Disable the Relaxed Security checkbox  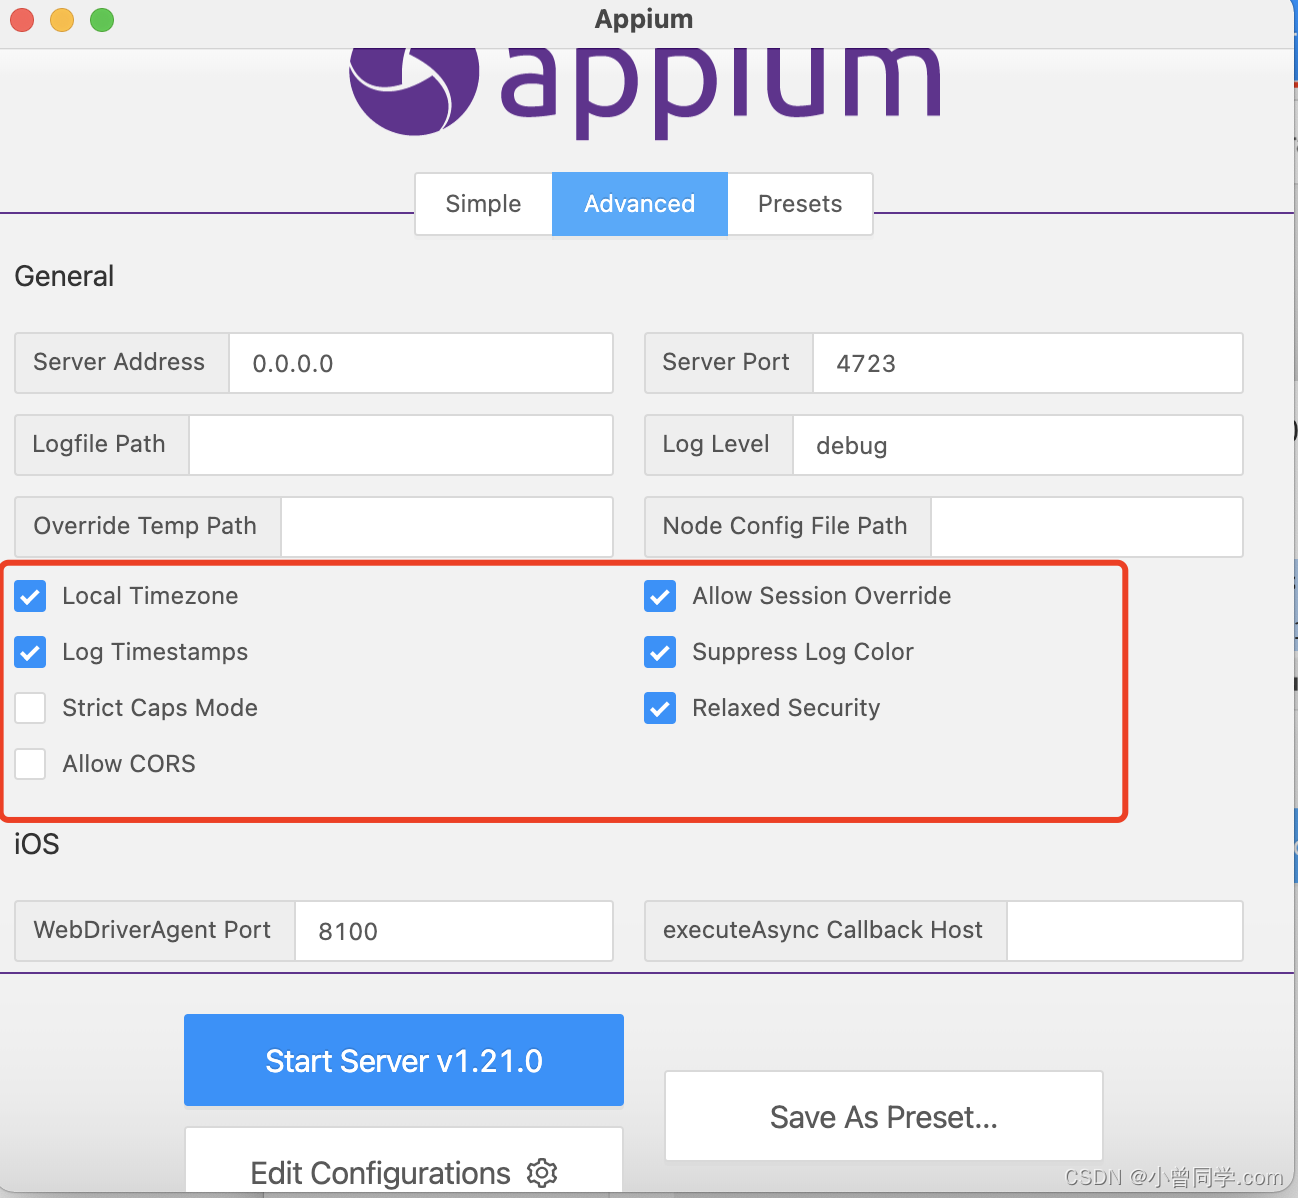[x=660, y=708]
